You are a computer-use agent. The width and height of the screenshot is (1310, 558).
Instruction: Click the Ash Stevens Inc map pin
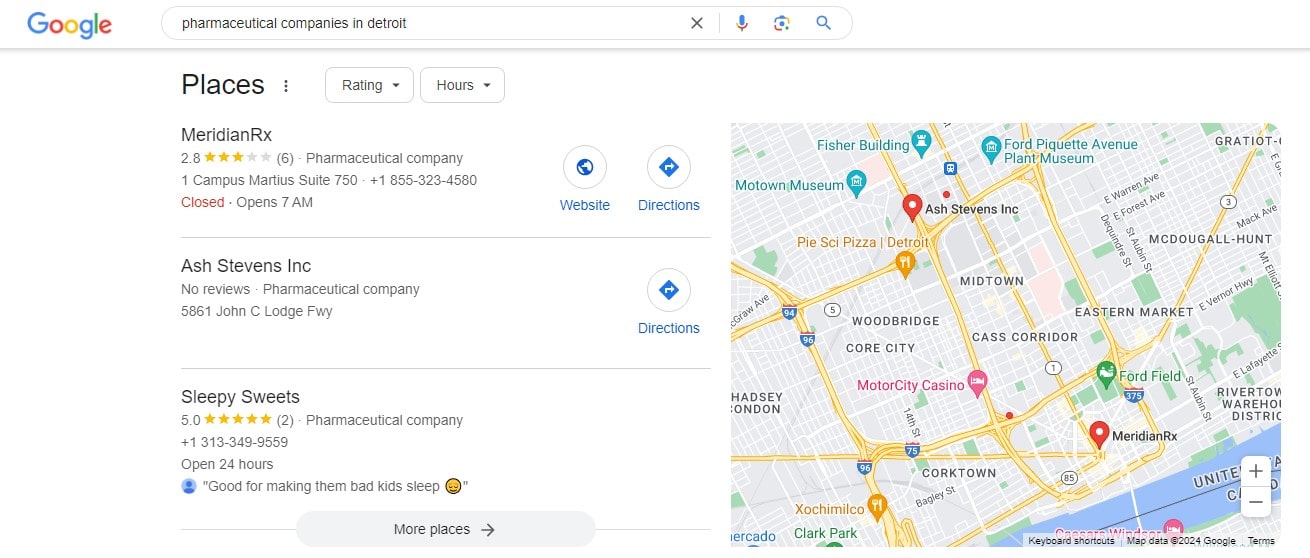[x=911, y=207]
